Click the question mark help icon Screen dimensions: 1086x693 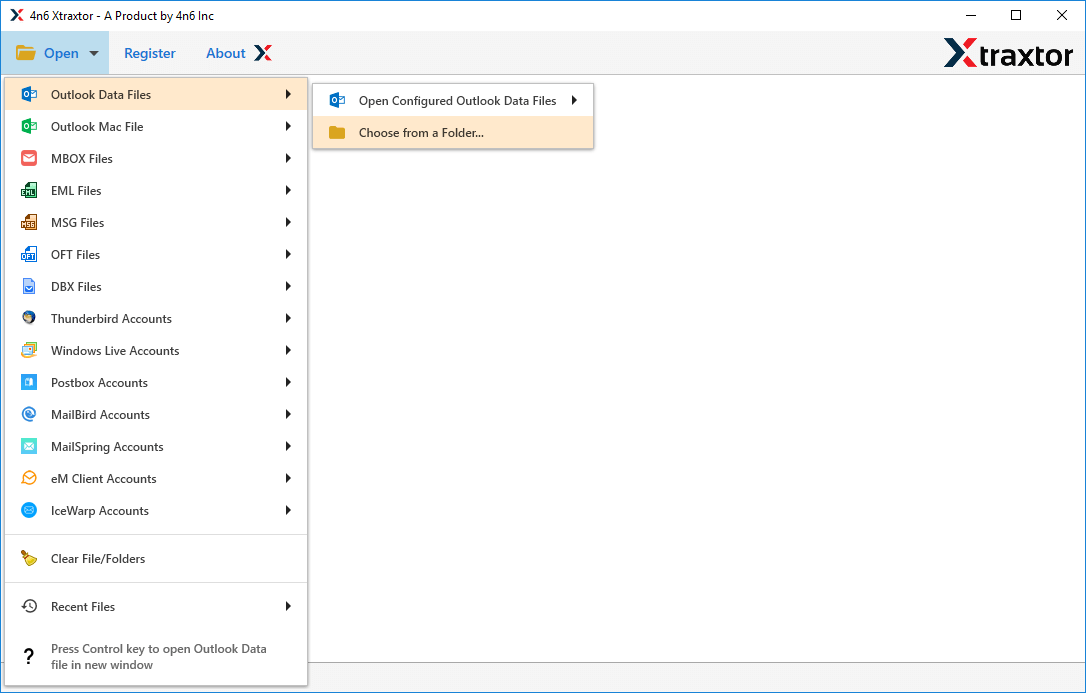(28, 656)
